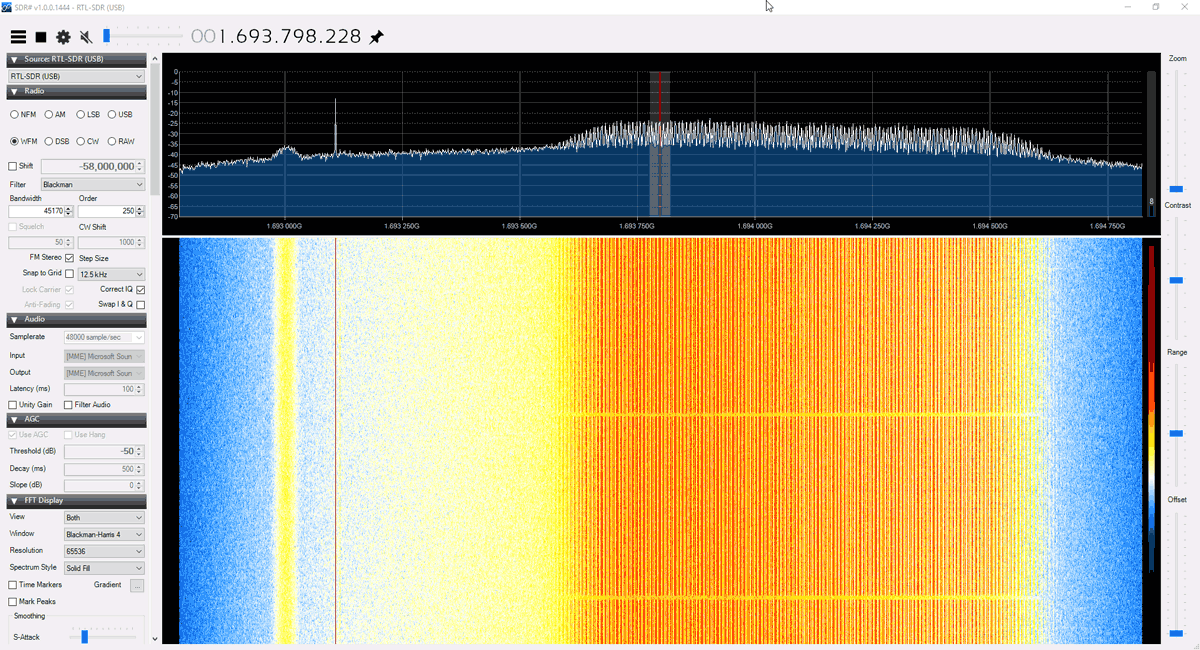1200x650 pixels.
Task: Mute audio using the speaker icon
Action: click(x=85, y=36)
